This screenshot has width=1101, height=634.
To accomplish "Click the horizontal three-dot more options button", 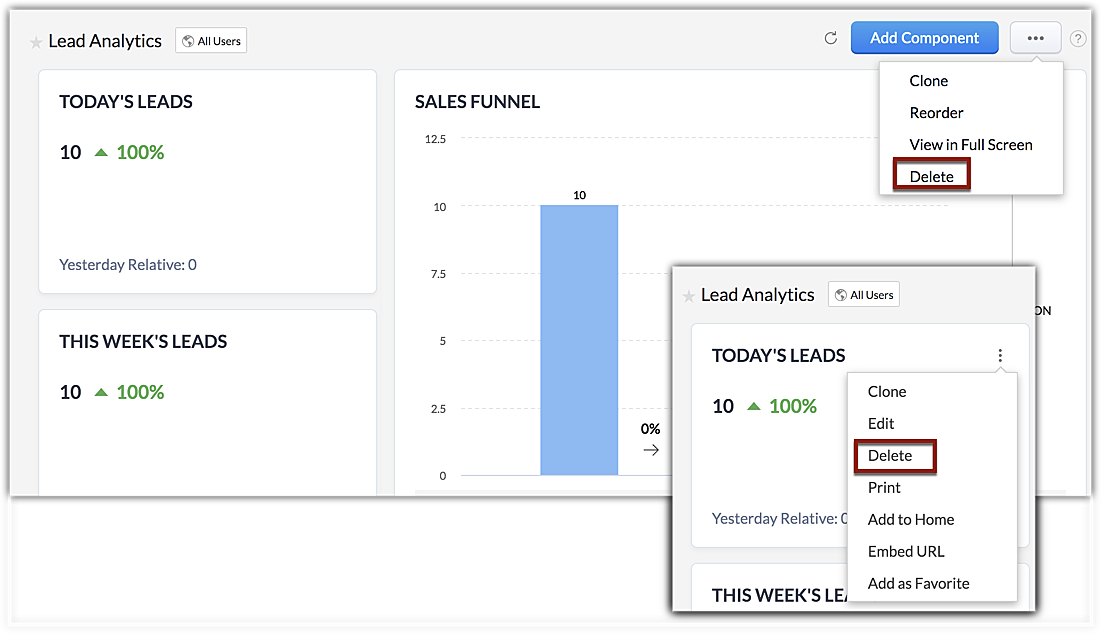I will tap(1035, 38).
